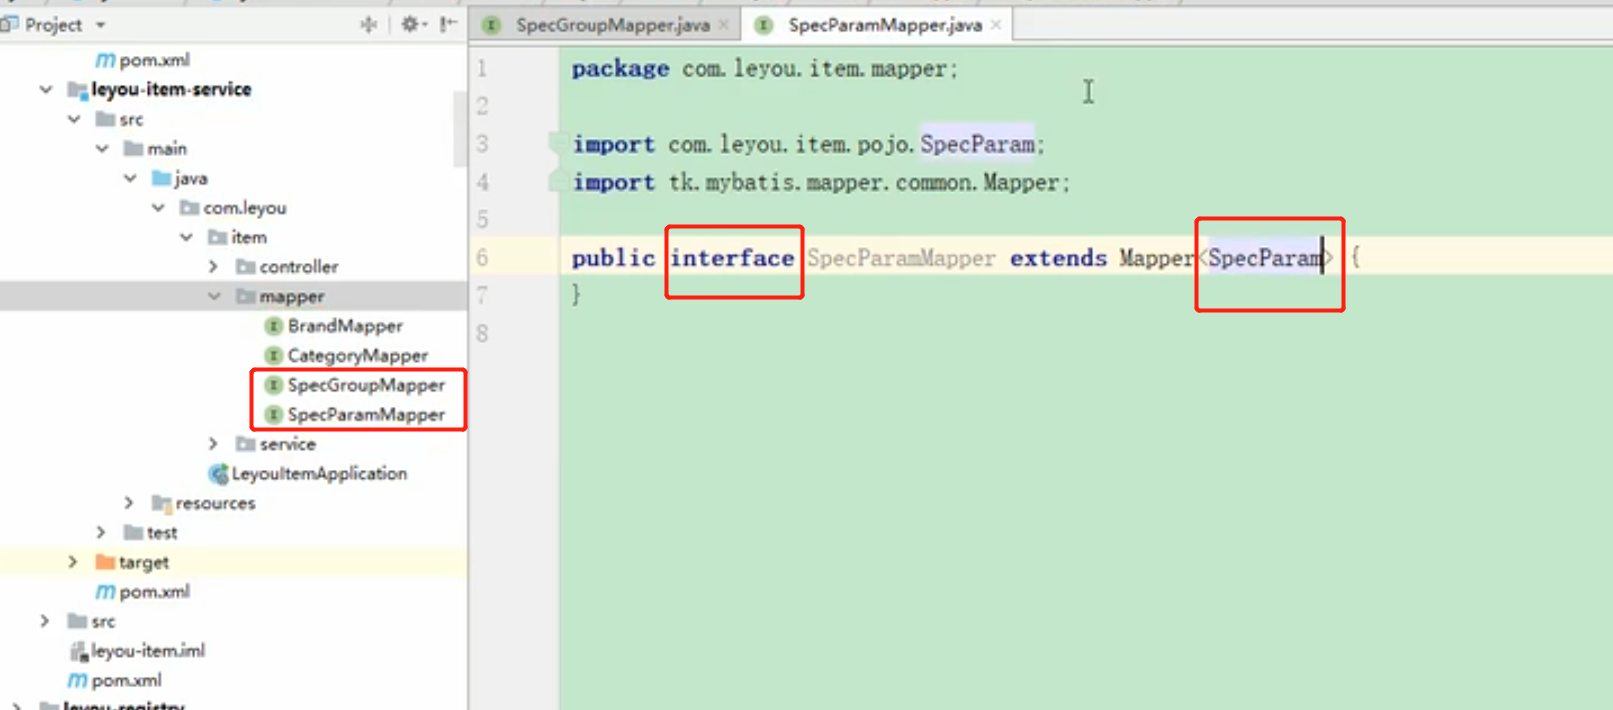The image size is (1613, 710).
Task: Open the Project view dropdown
Action: tap(101, 25)
